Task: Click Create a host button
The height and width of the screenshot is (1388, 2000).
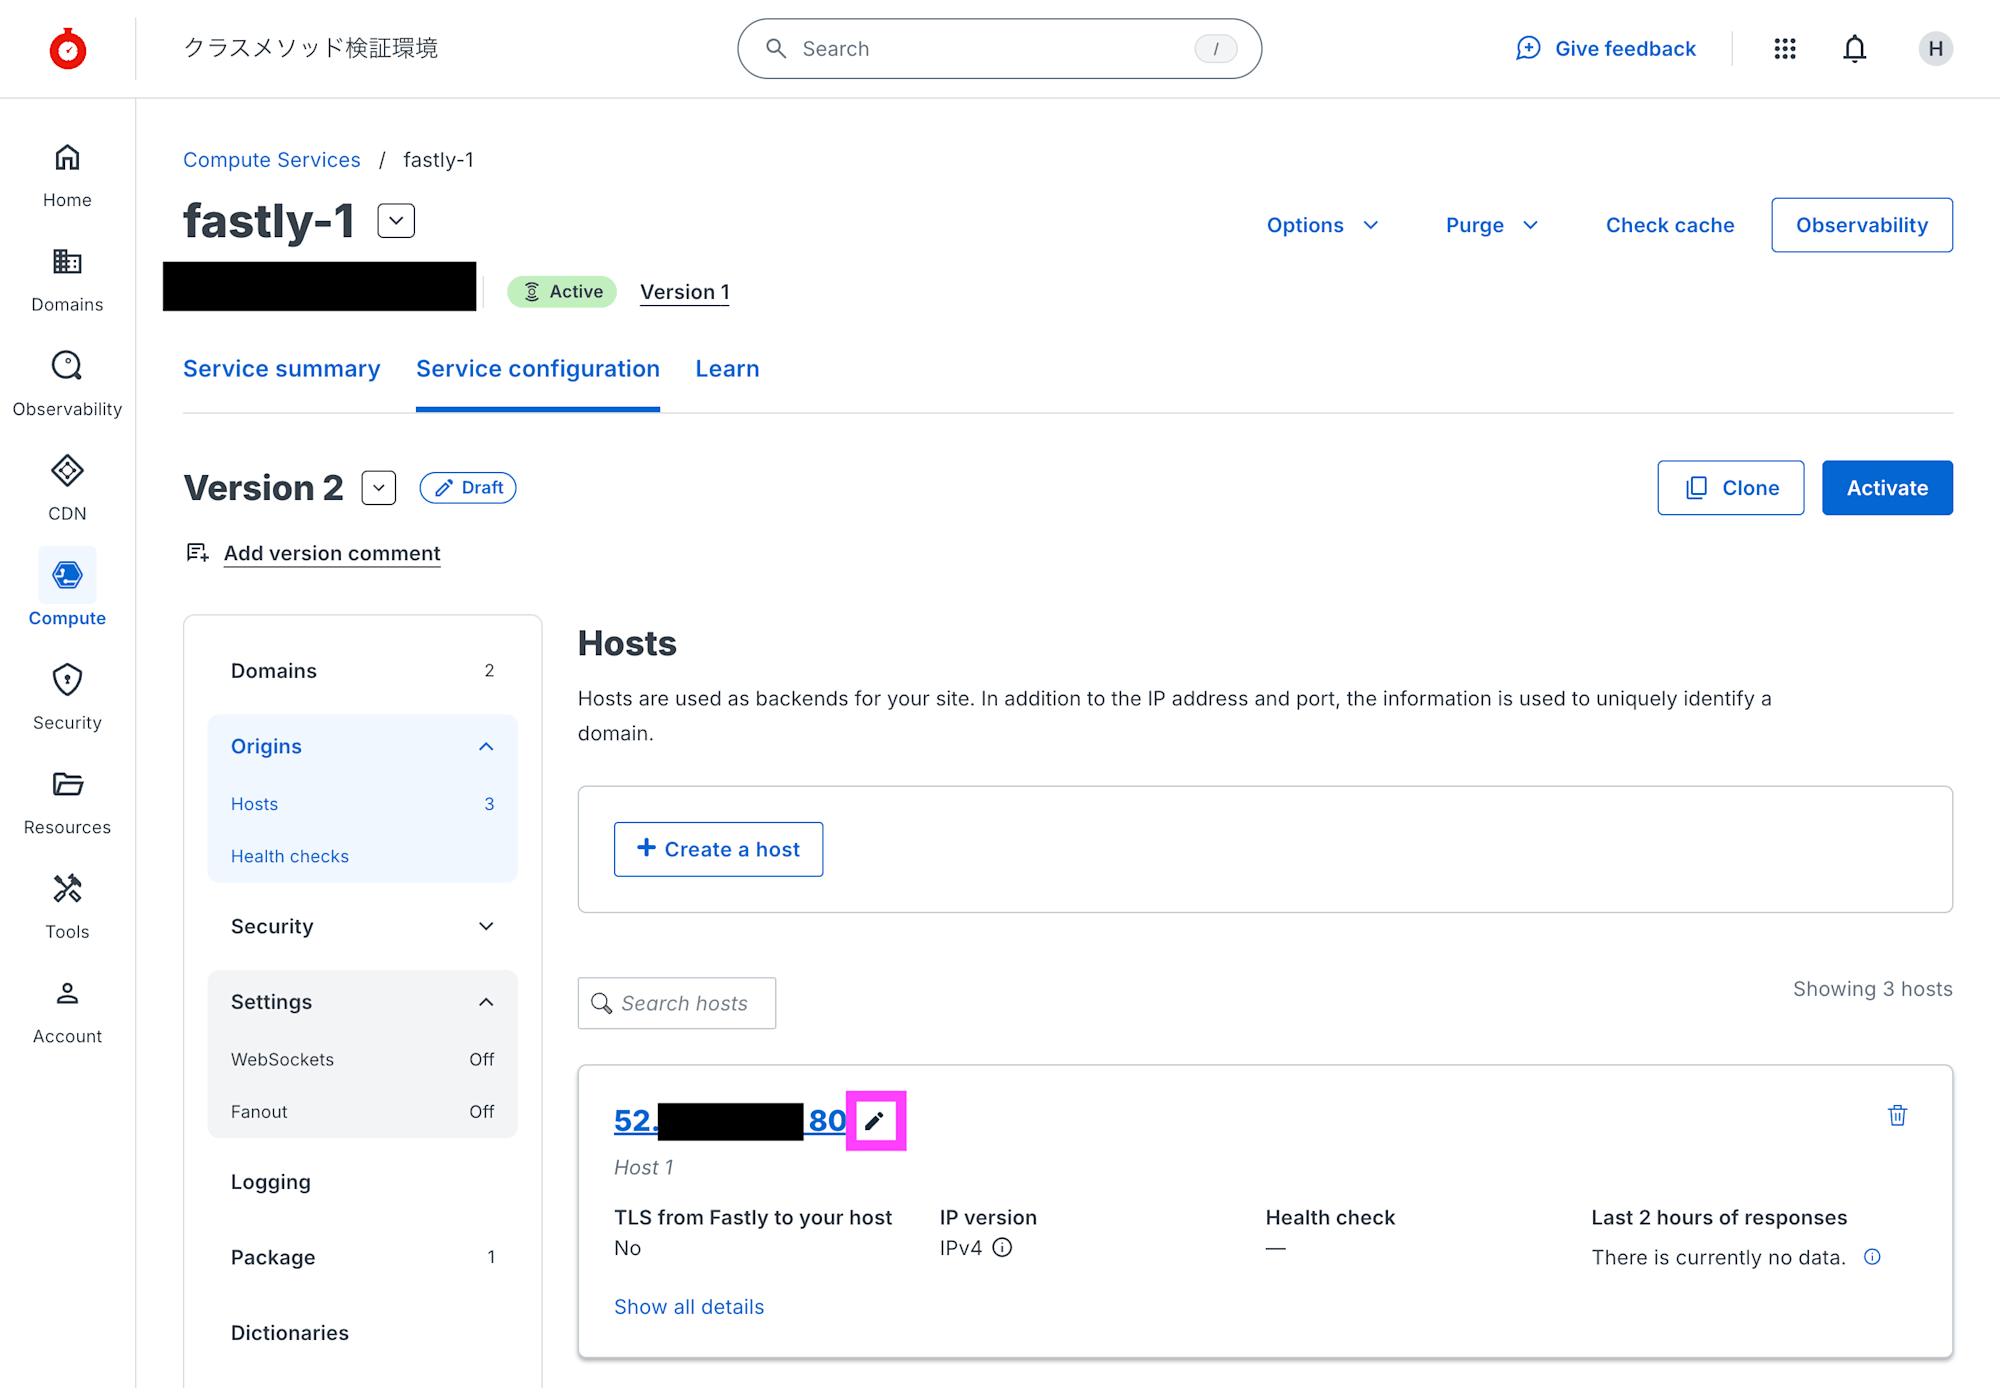Action: (x=718, y=849)
